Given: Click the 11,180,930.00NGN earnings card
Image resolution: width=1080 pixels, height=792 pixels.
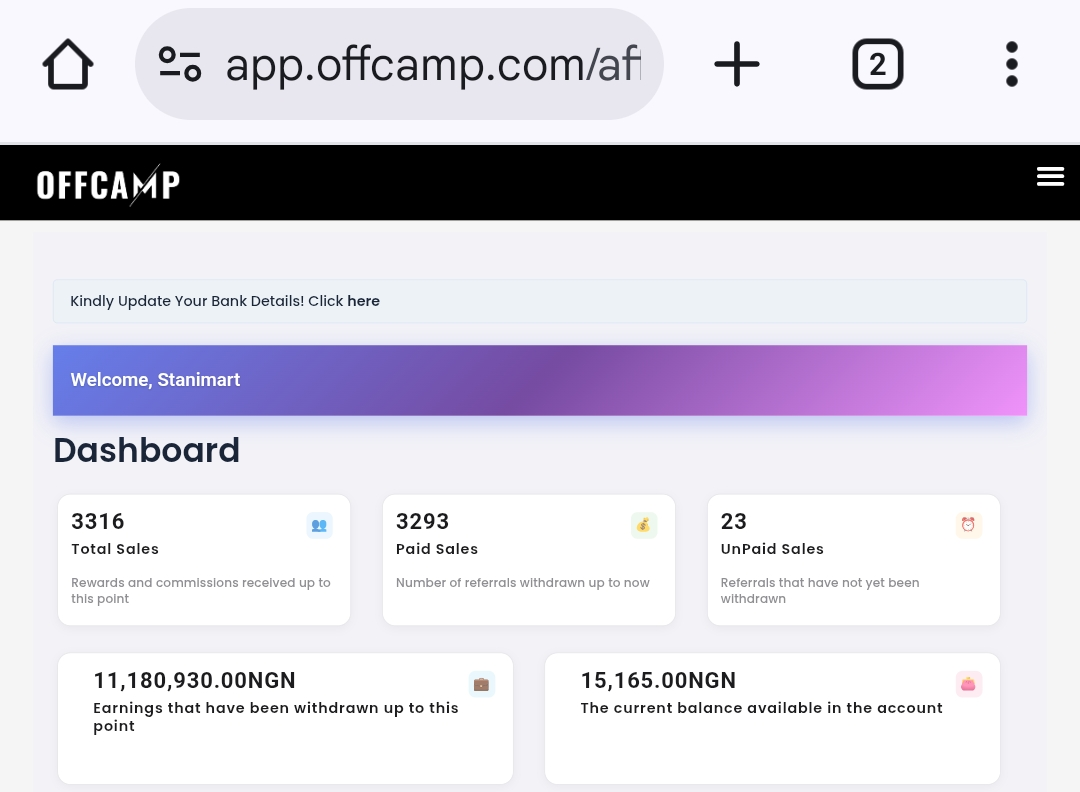Looking at the screenshot, I should point(285,718).
